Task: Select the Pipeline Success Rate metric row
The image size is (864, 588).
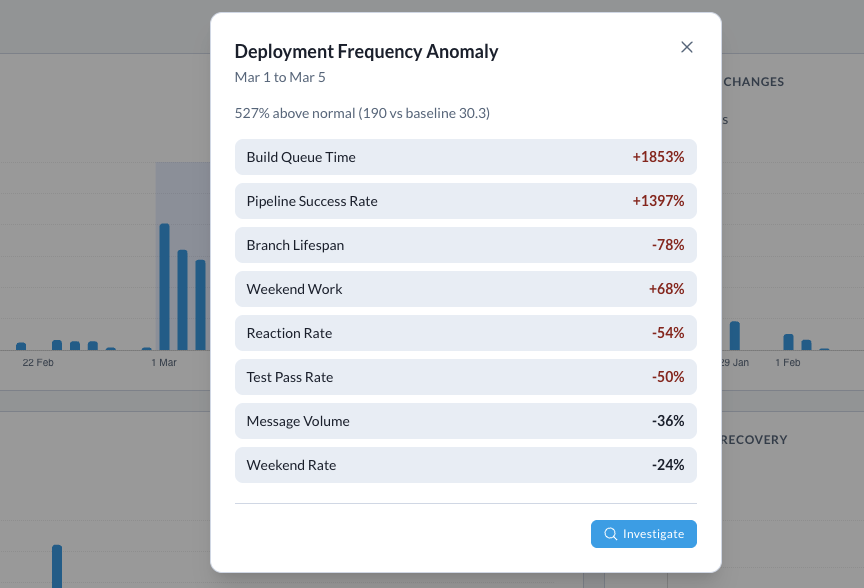Action: click(465, 201)
